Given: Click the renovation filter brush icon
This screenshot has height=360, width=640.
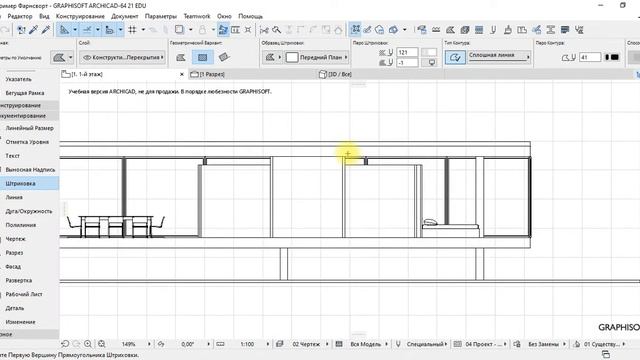Looking at the screenshot, I should 536,30.
